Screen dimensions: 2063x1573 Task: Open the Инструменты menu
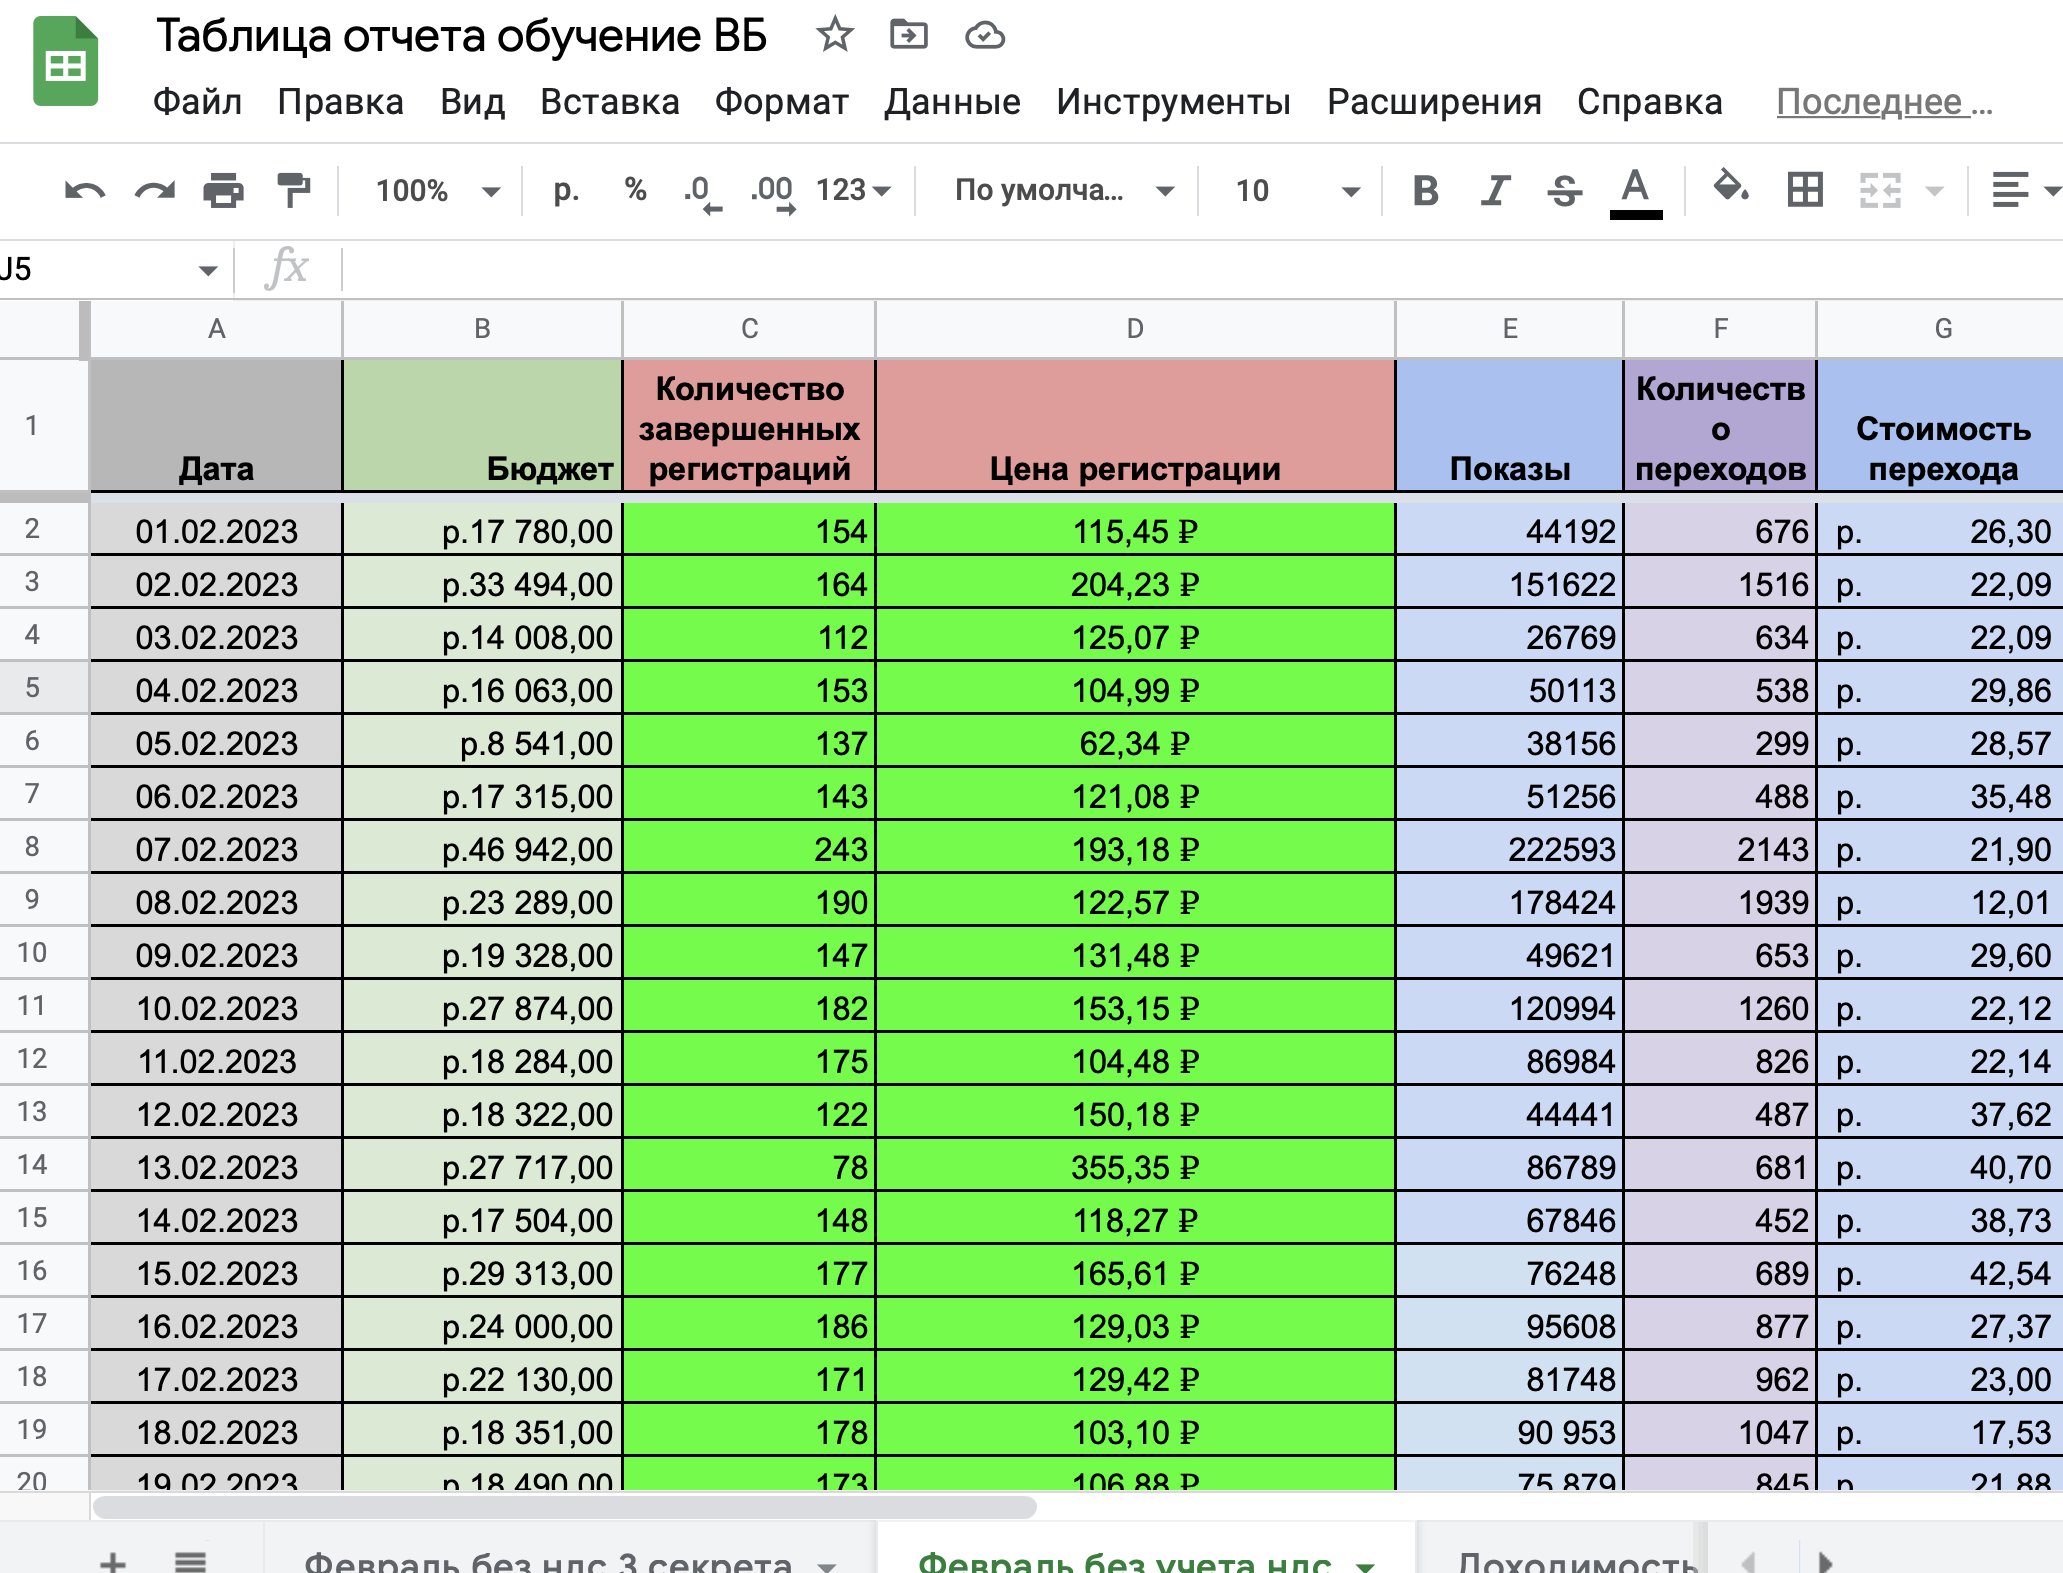tap(1173, 102)
